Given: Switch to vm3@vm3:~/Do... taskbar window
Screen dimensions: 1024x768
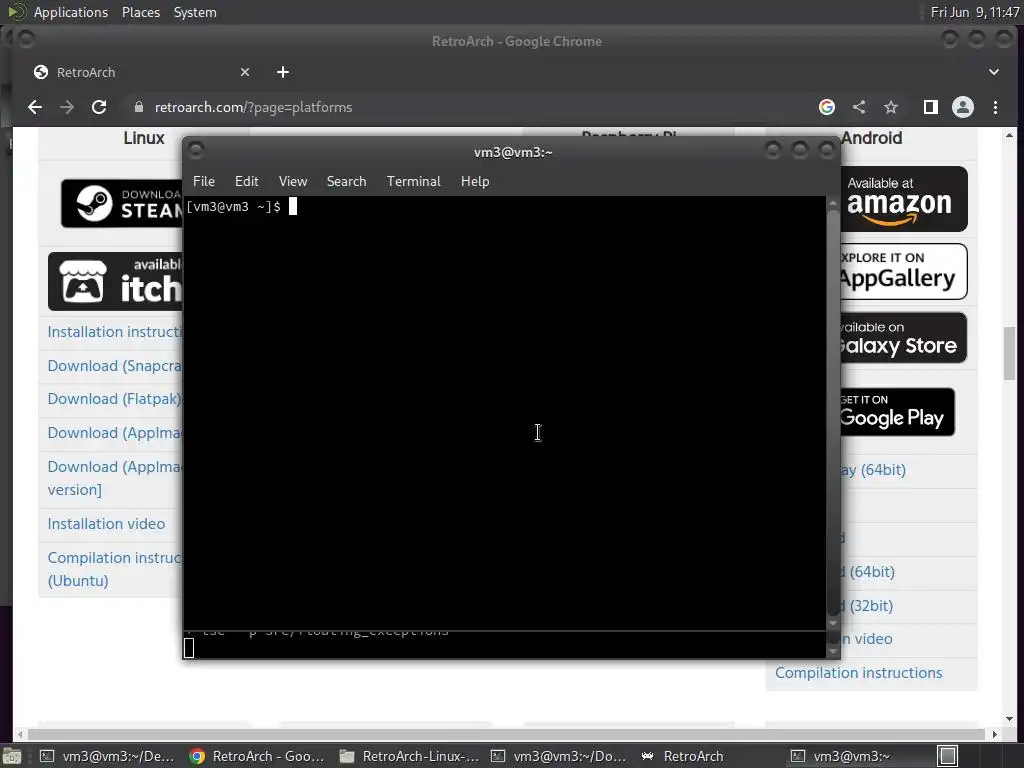Looking at the screenshot, I should tap(559, 756).
